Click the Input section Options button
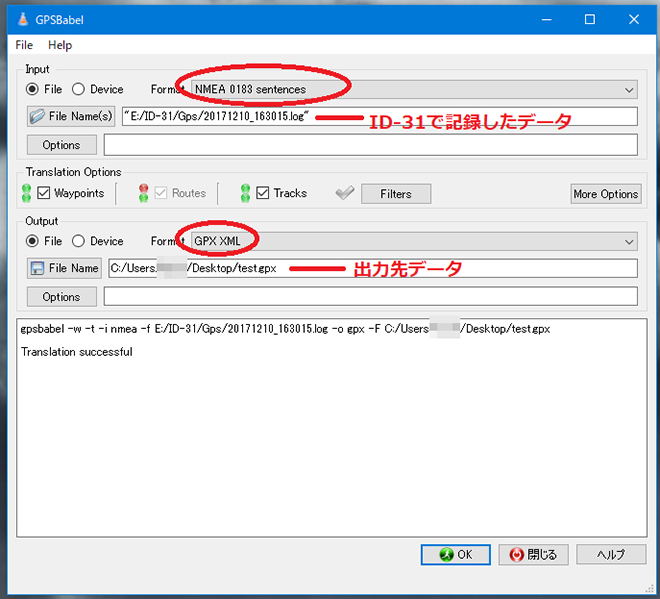Image resolution: width=660 pixels, height=599 pixels. (62, 145)
